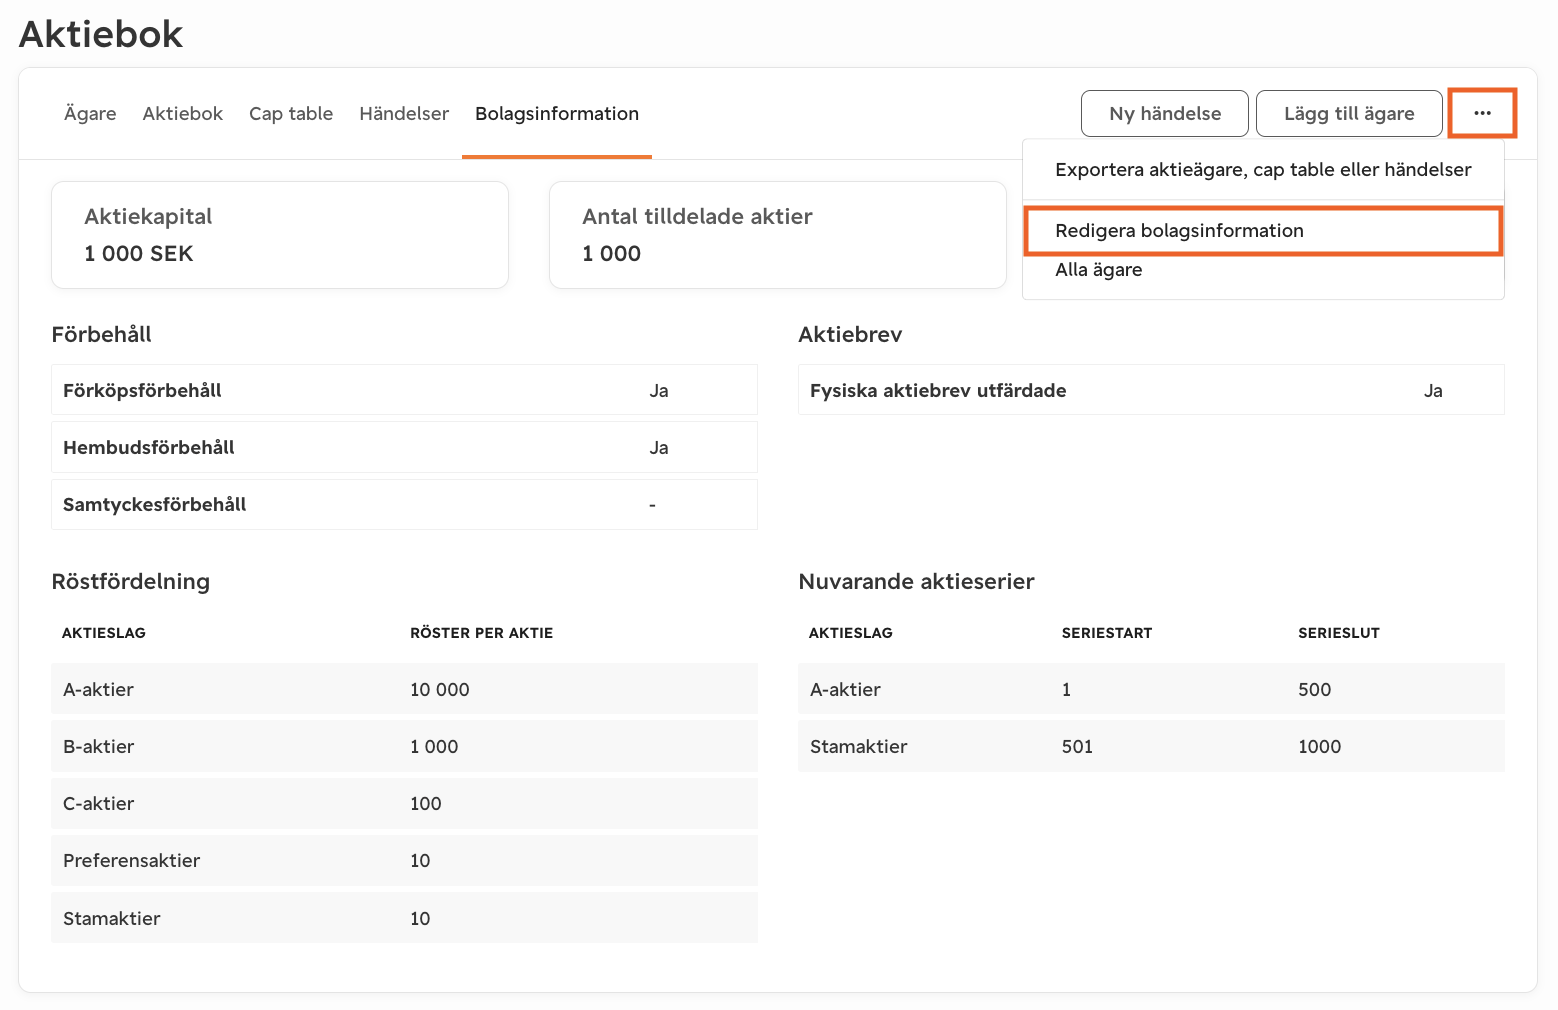Click the Preferensaktier row

[404, 860]
